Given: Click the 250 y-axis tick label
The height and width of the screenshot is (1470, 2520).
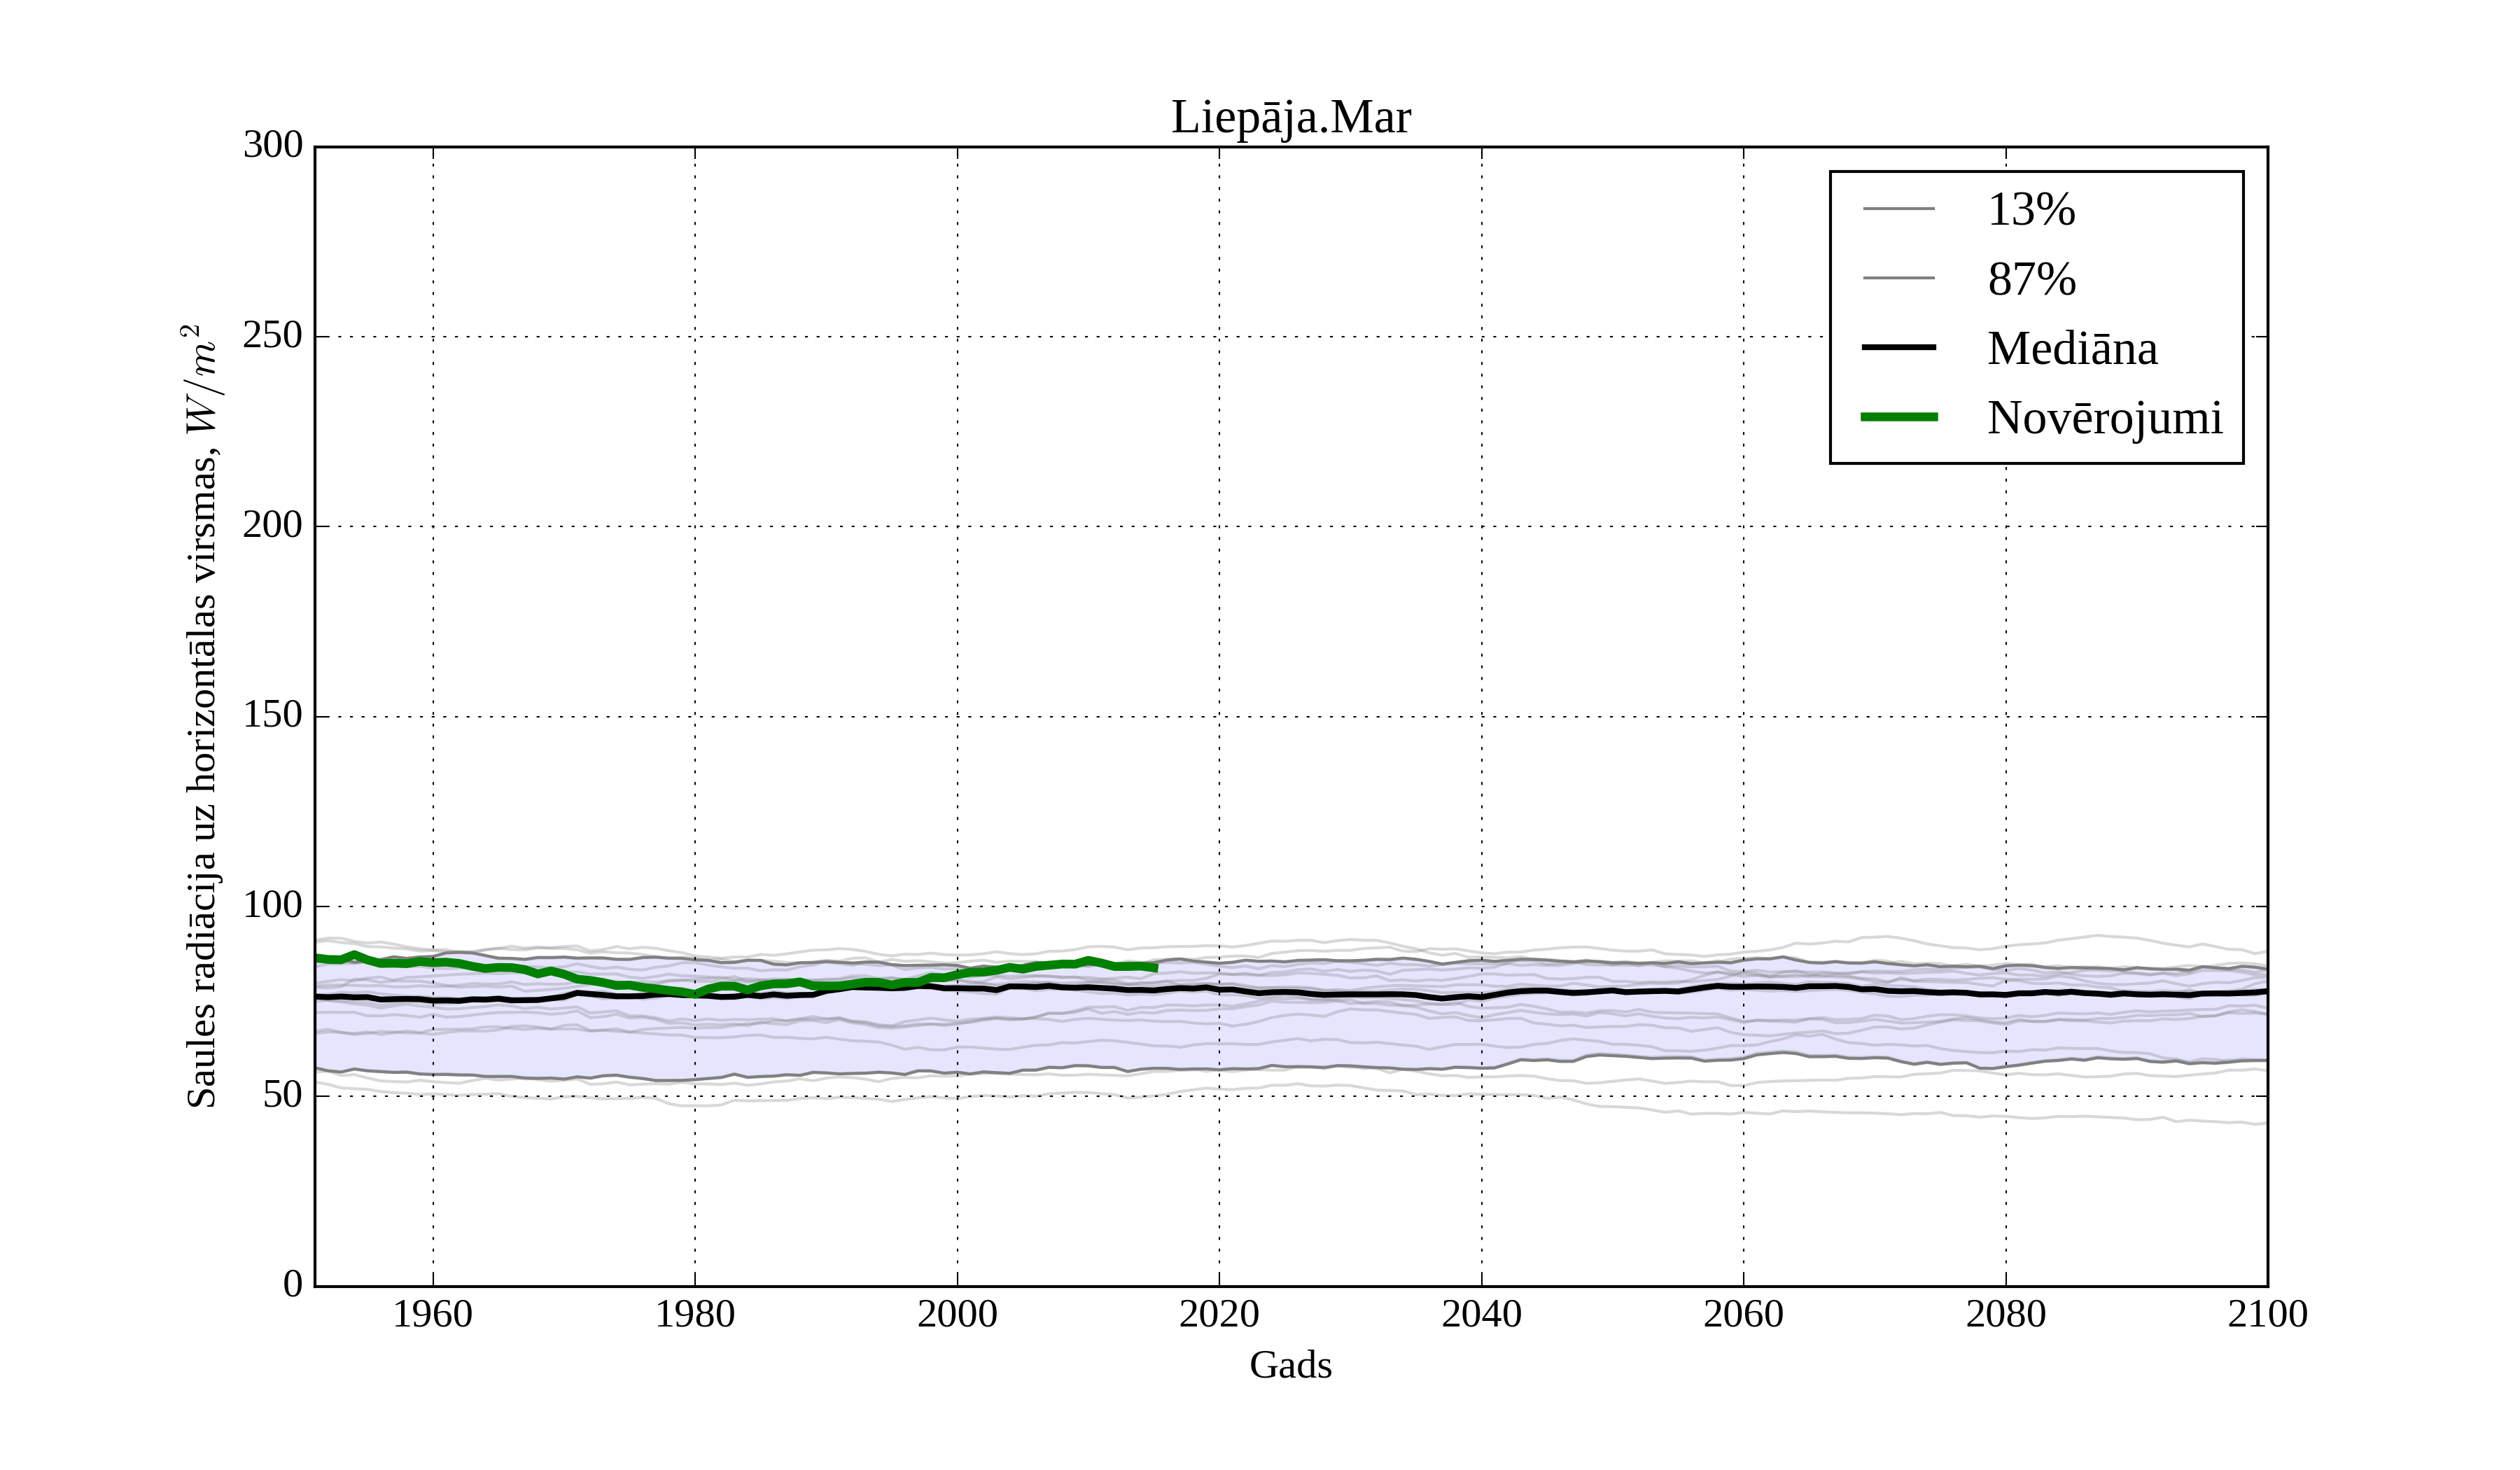Looking at the screenshot, I should click(x=273, y=335).
